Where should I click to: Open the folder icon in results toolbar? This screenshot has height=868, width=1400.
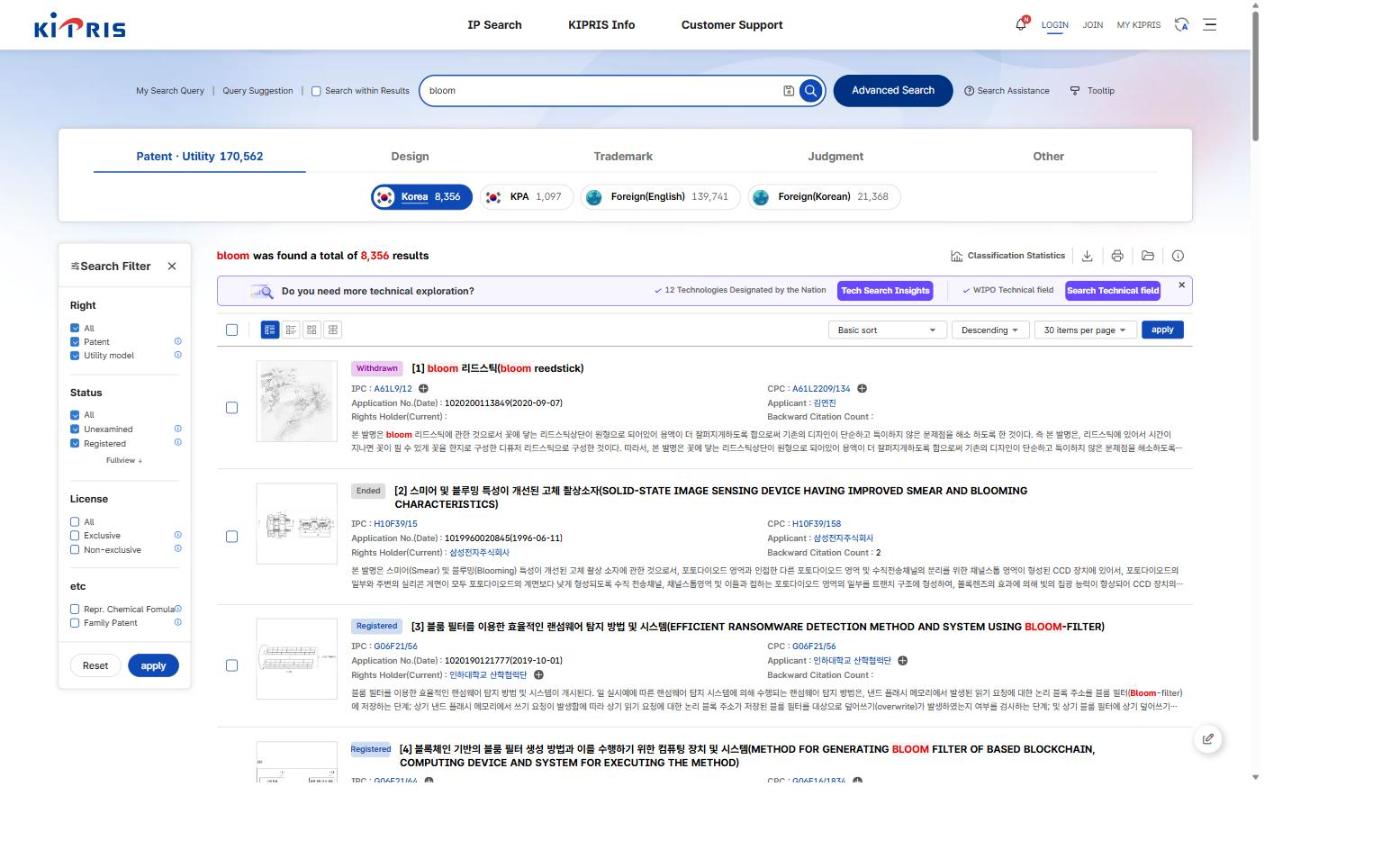click(x=1148, y=256)
